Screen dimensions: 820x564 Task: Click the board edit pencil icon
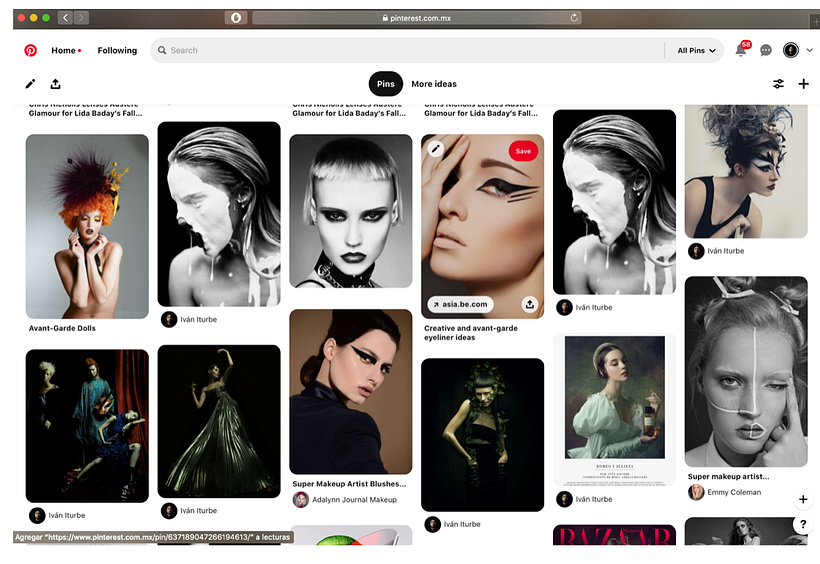click(30, 84)
